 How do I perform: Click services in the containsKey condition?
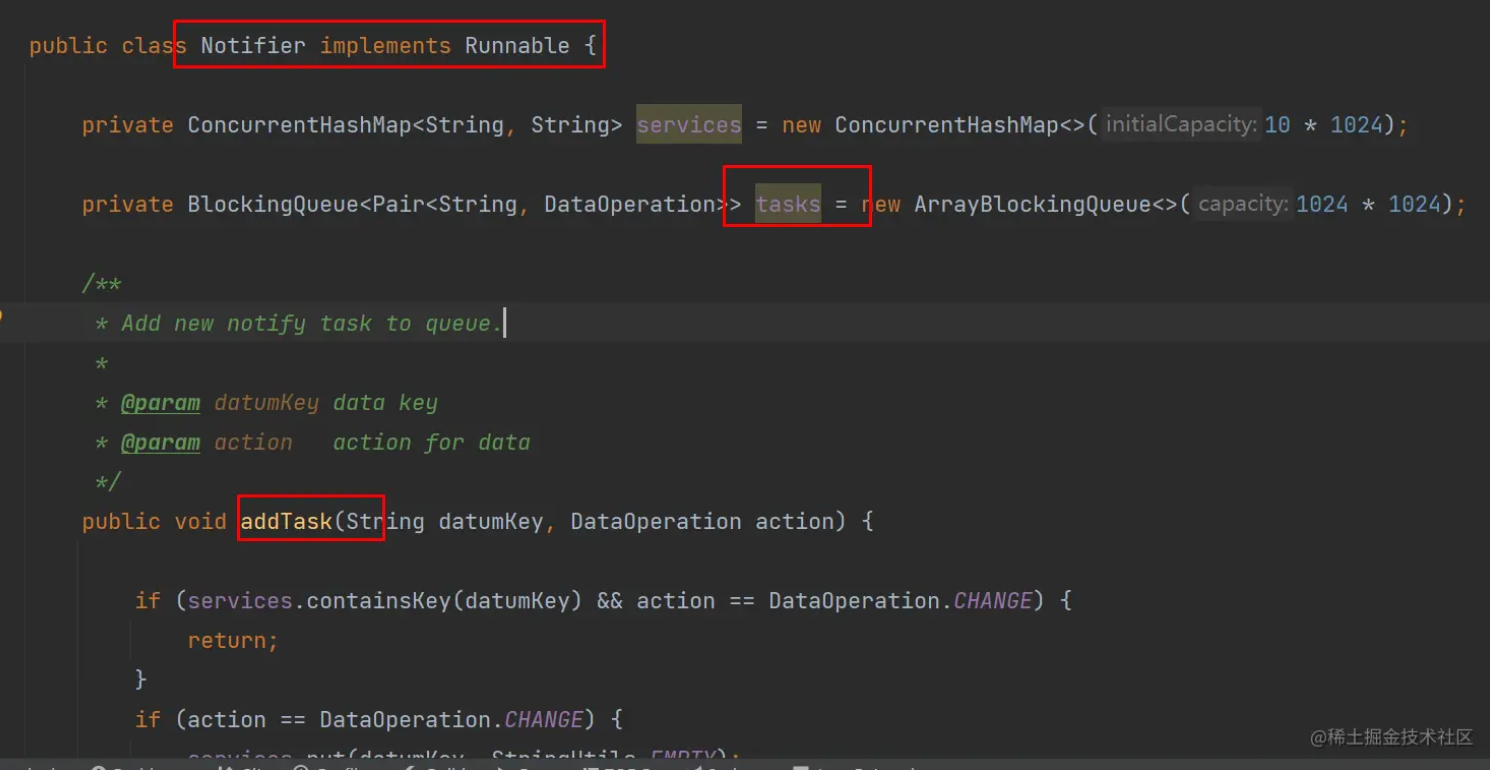click(x=240, y=600)
